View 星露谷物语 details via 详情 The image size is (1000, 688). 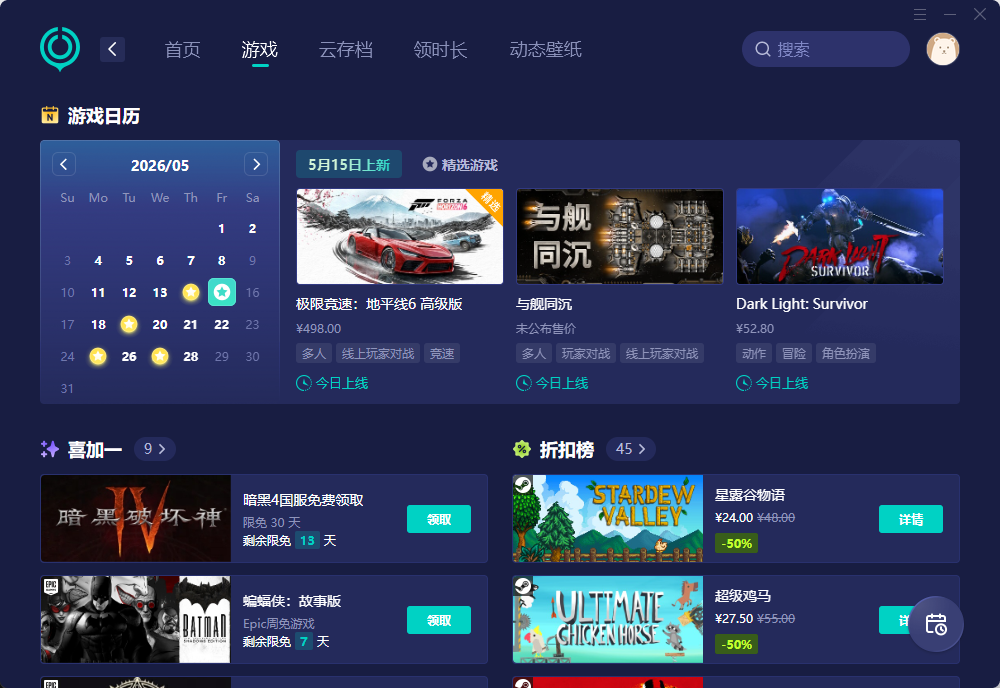pos(911,519)
